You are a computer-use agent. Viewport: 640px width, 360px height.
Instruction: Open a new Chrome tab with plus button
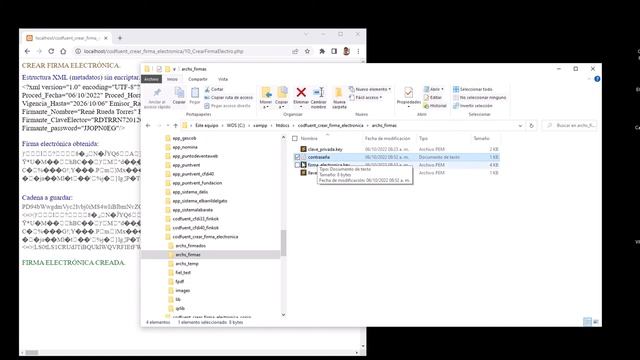120,38
